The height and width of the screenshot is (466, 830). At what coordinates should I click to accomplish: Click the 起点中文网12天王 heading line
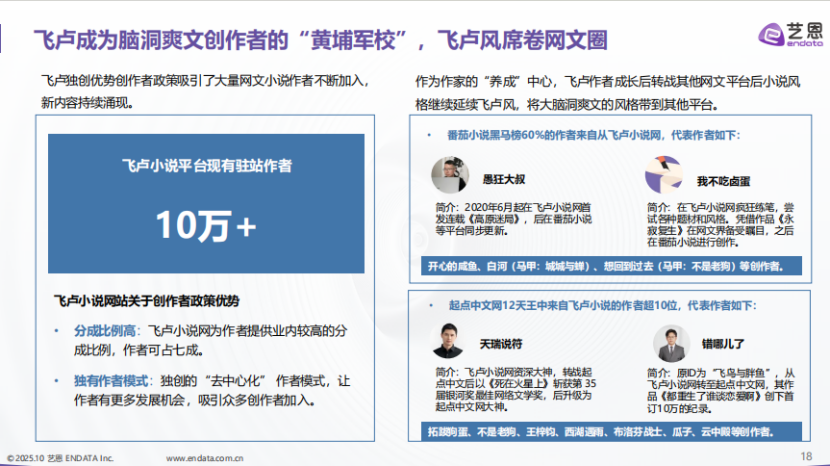coord(603,306)
